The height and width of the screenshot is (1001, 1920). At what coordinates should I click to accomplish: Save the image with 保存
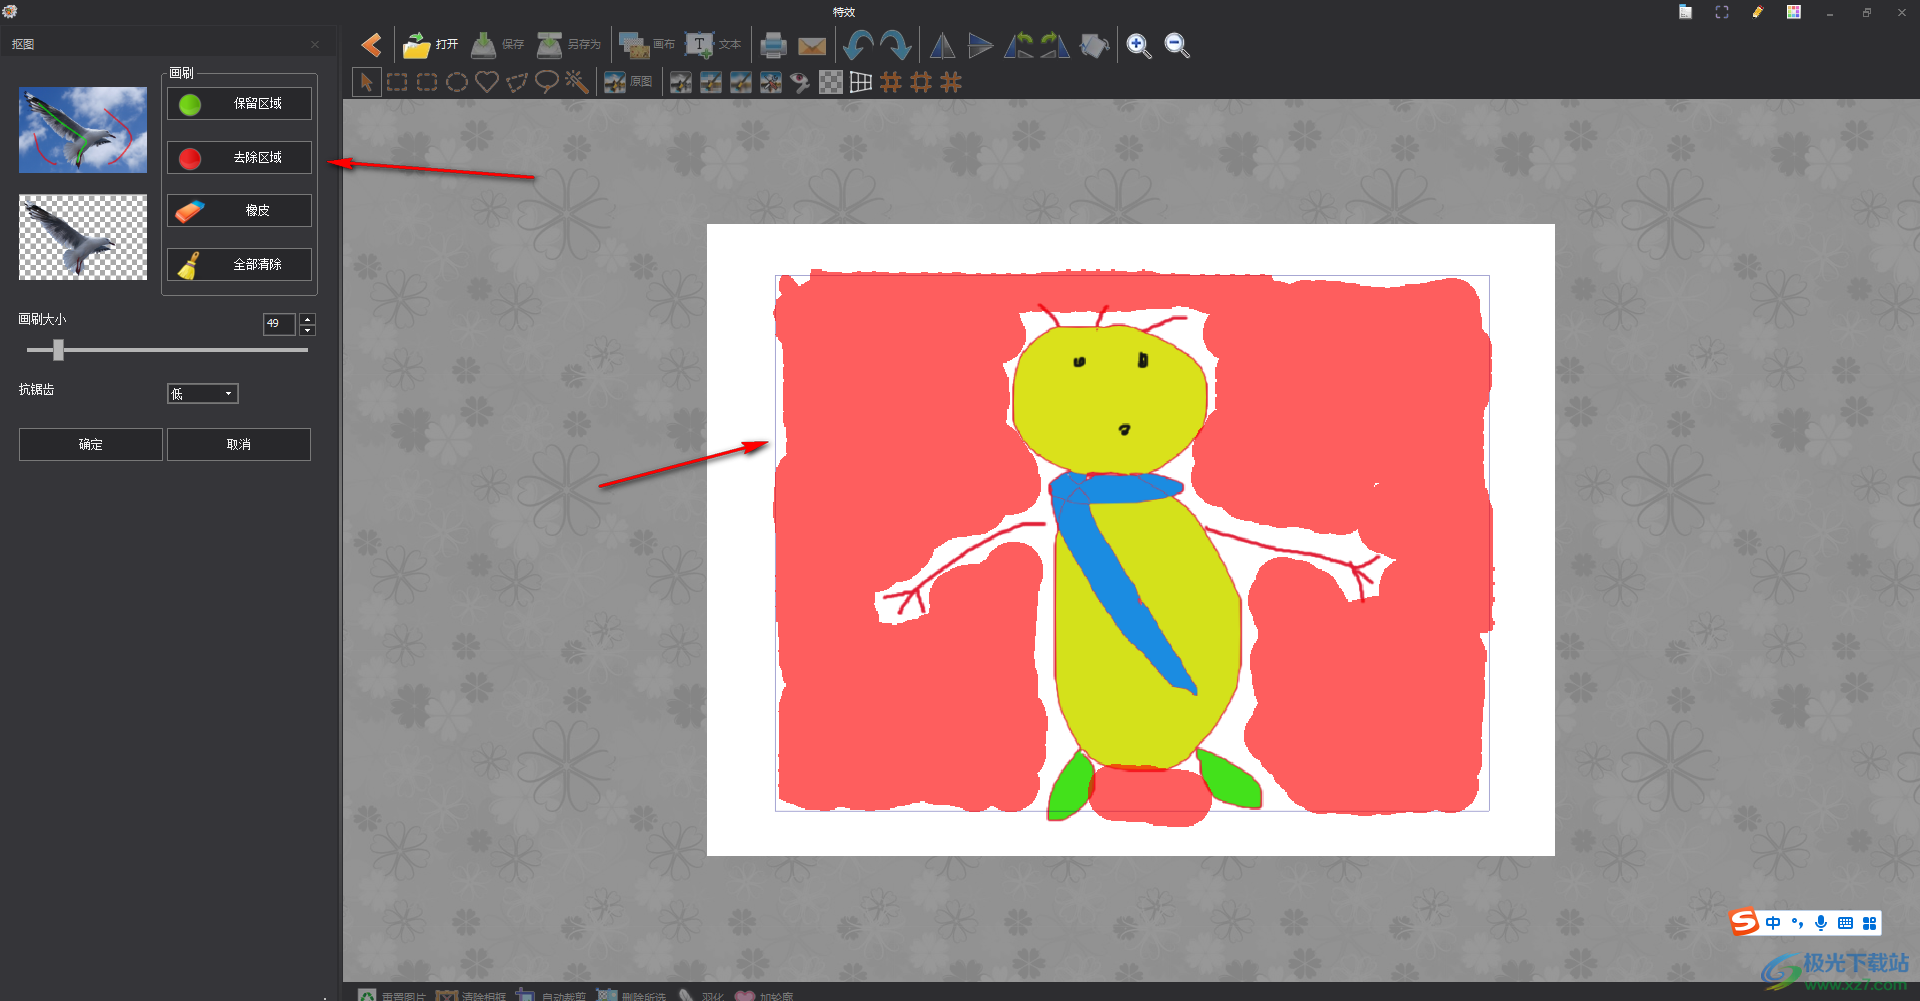tap(497, 45)
